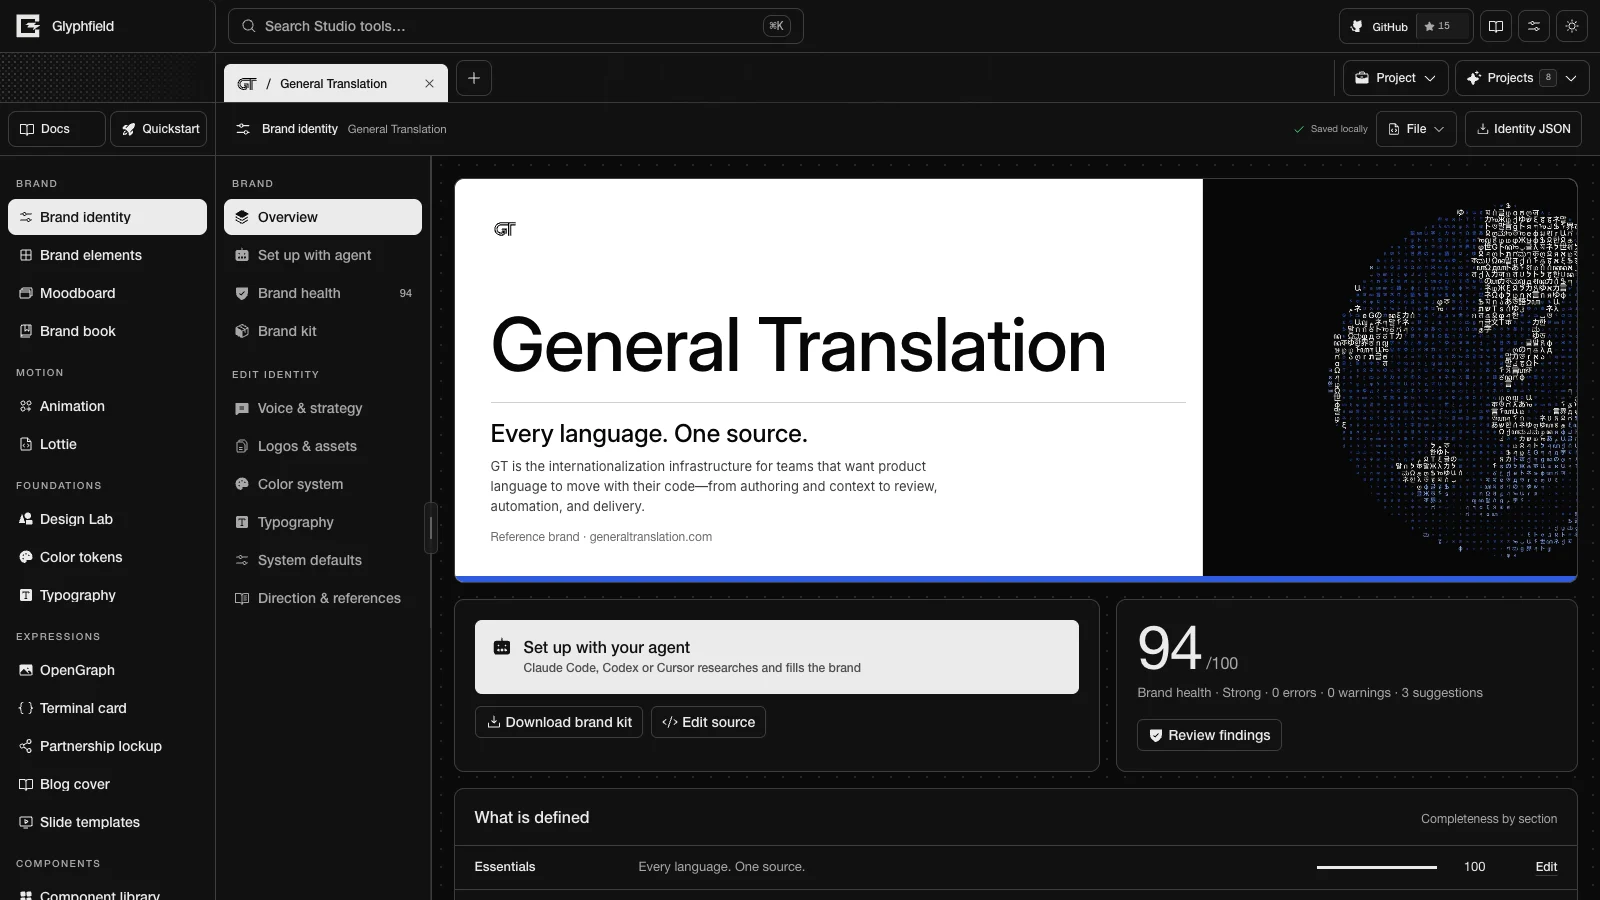
Task: Open the Docs button
Action: pyautogui.click(x=57, y=129)
